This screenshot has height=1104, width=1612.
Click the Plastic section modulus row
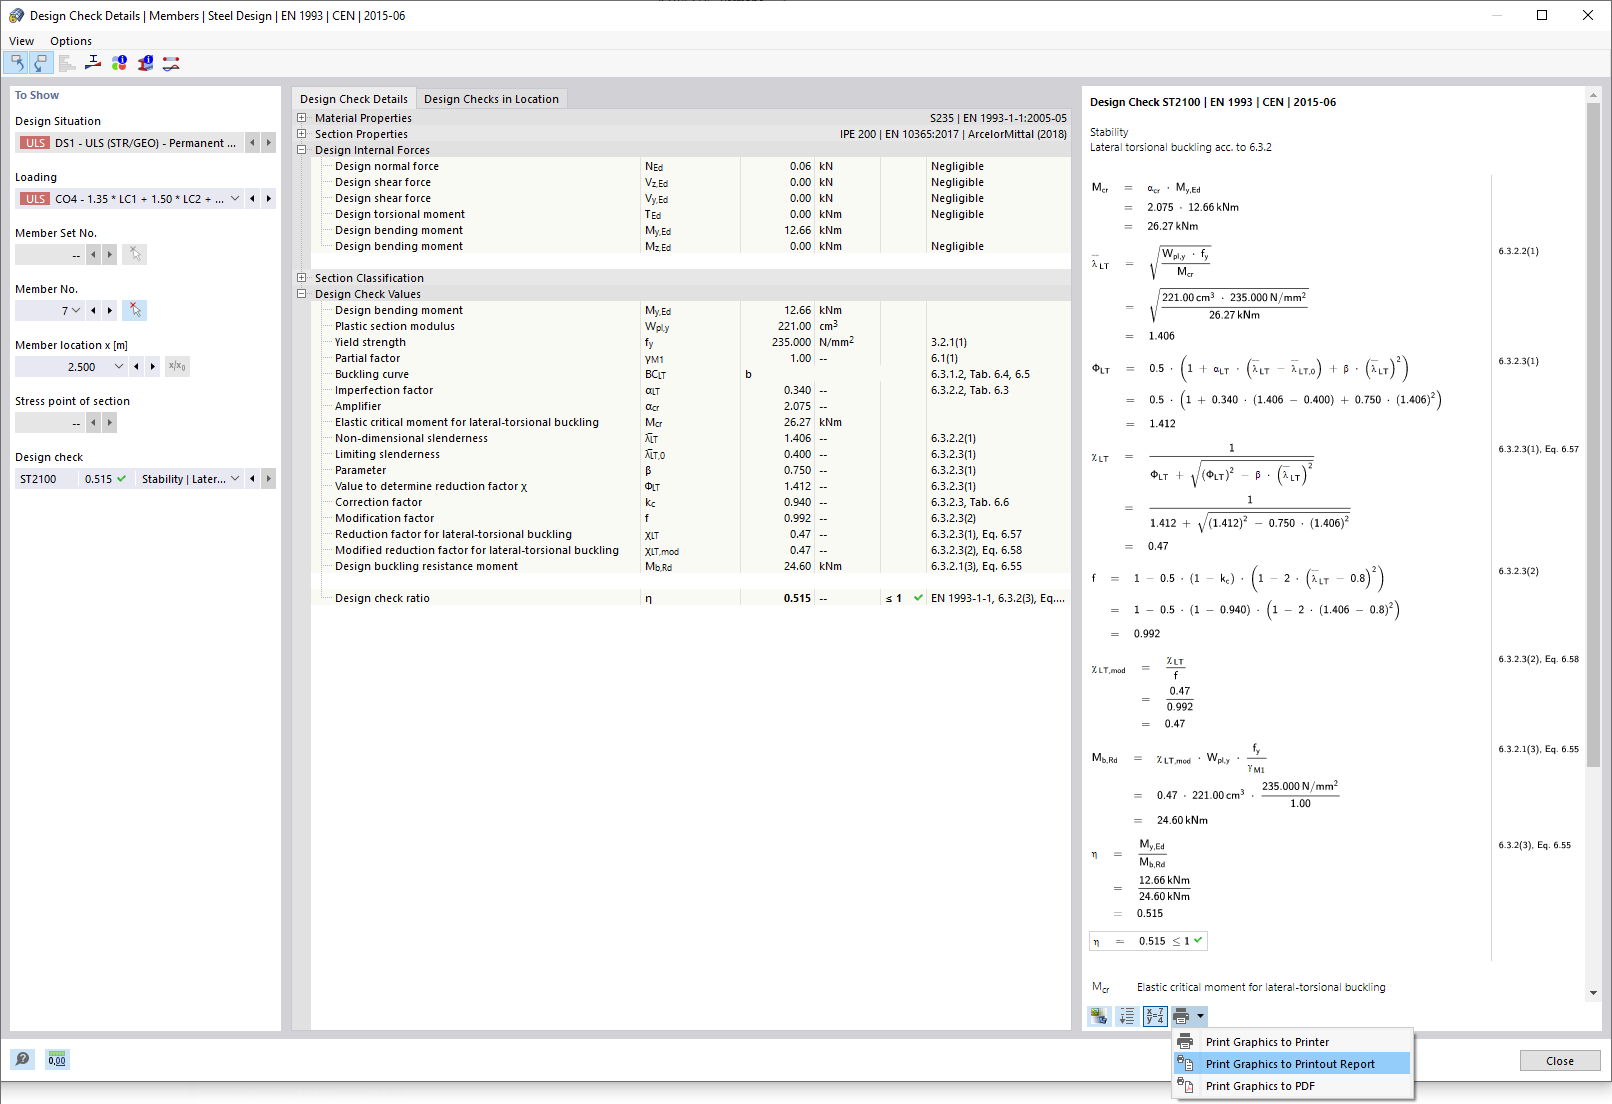point(690,326)
